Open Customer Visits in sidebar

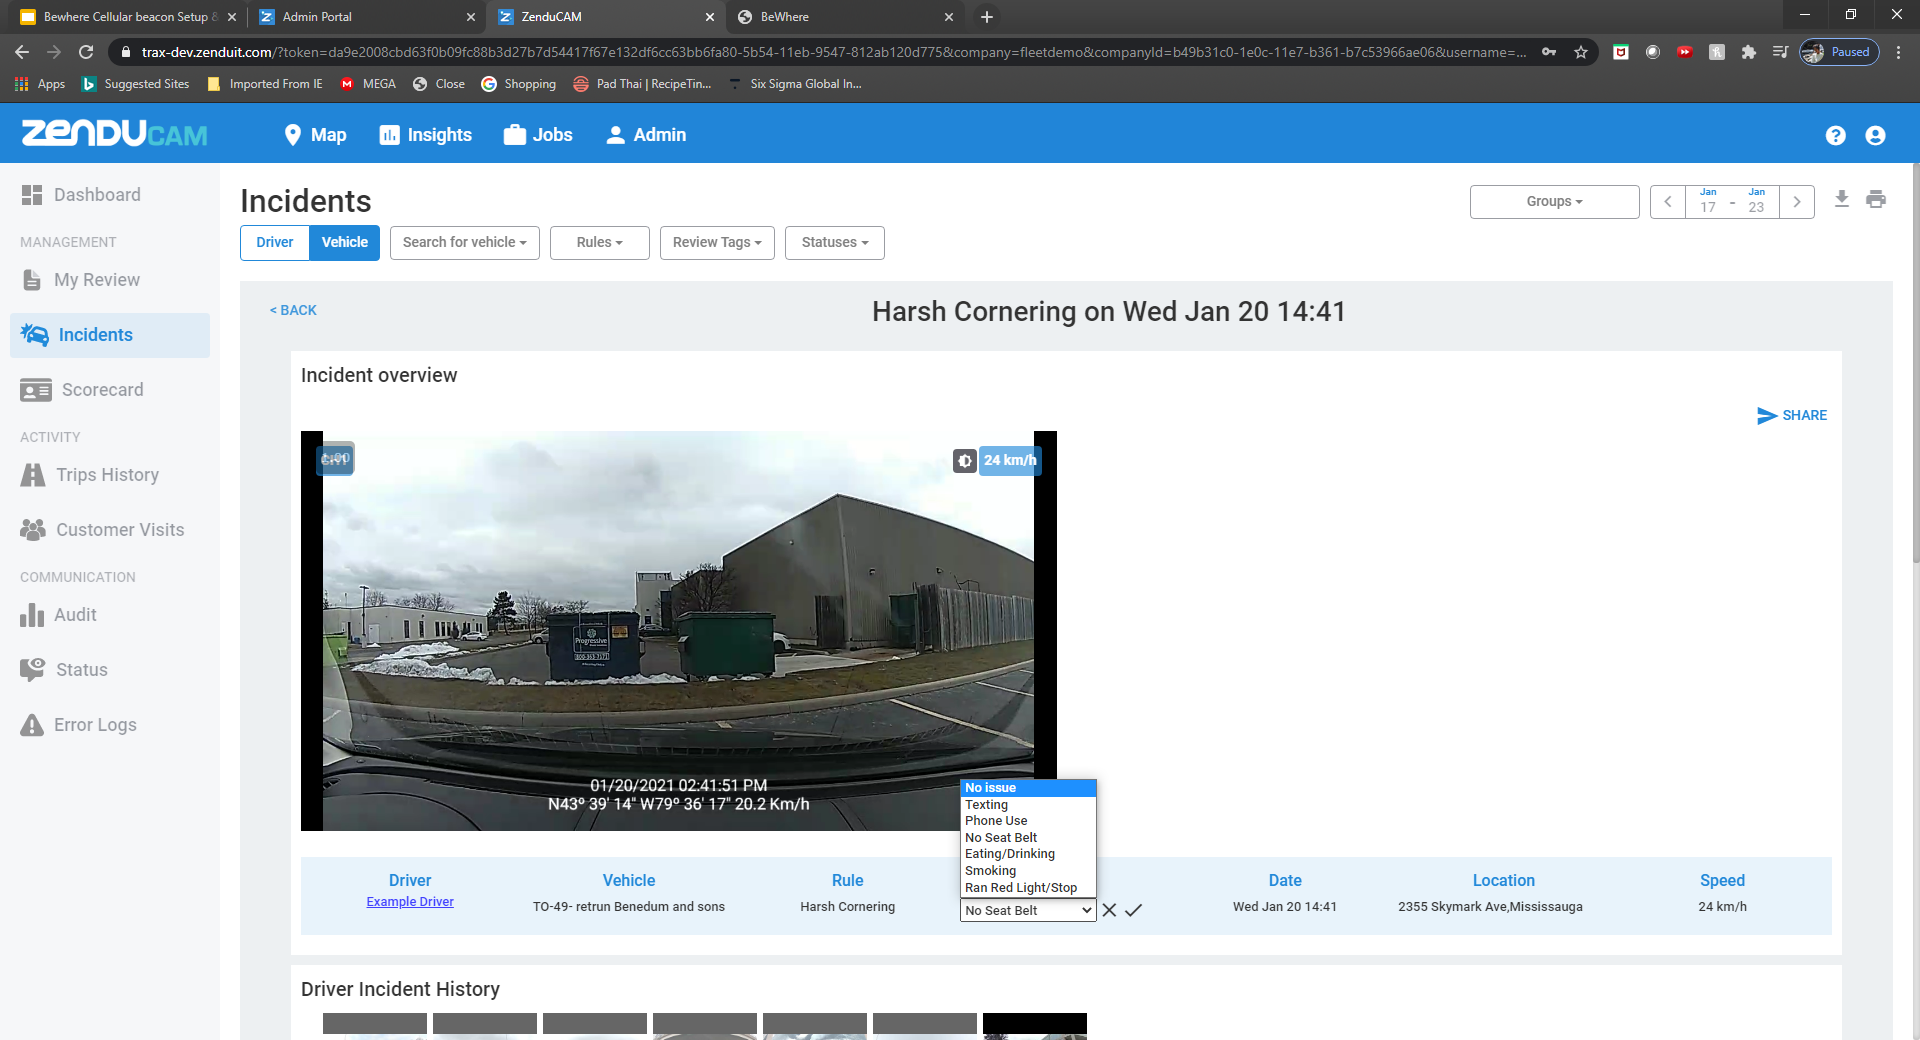coord(110,530)
